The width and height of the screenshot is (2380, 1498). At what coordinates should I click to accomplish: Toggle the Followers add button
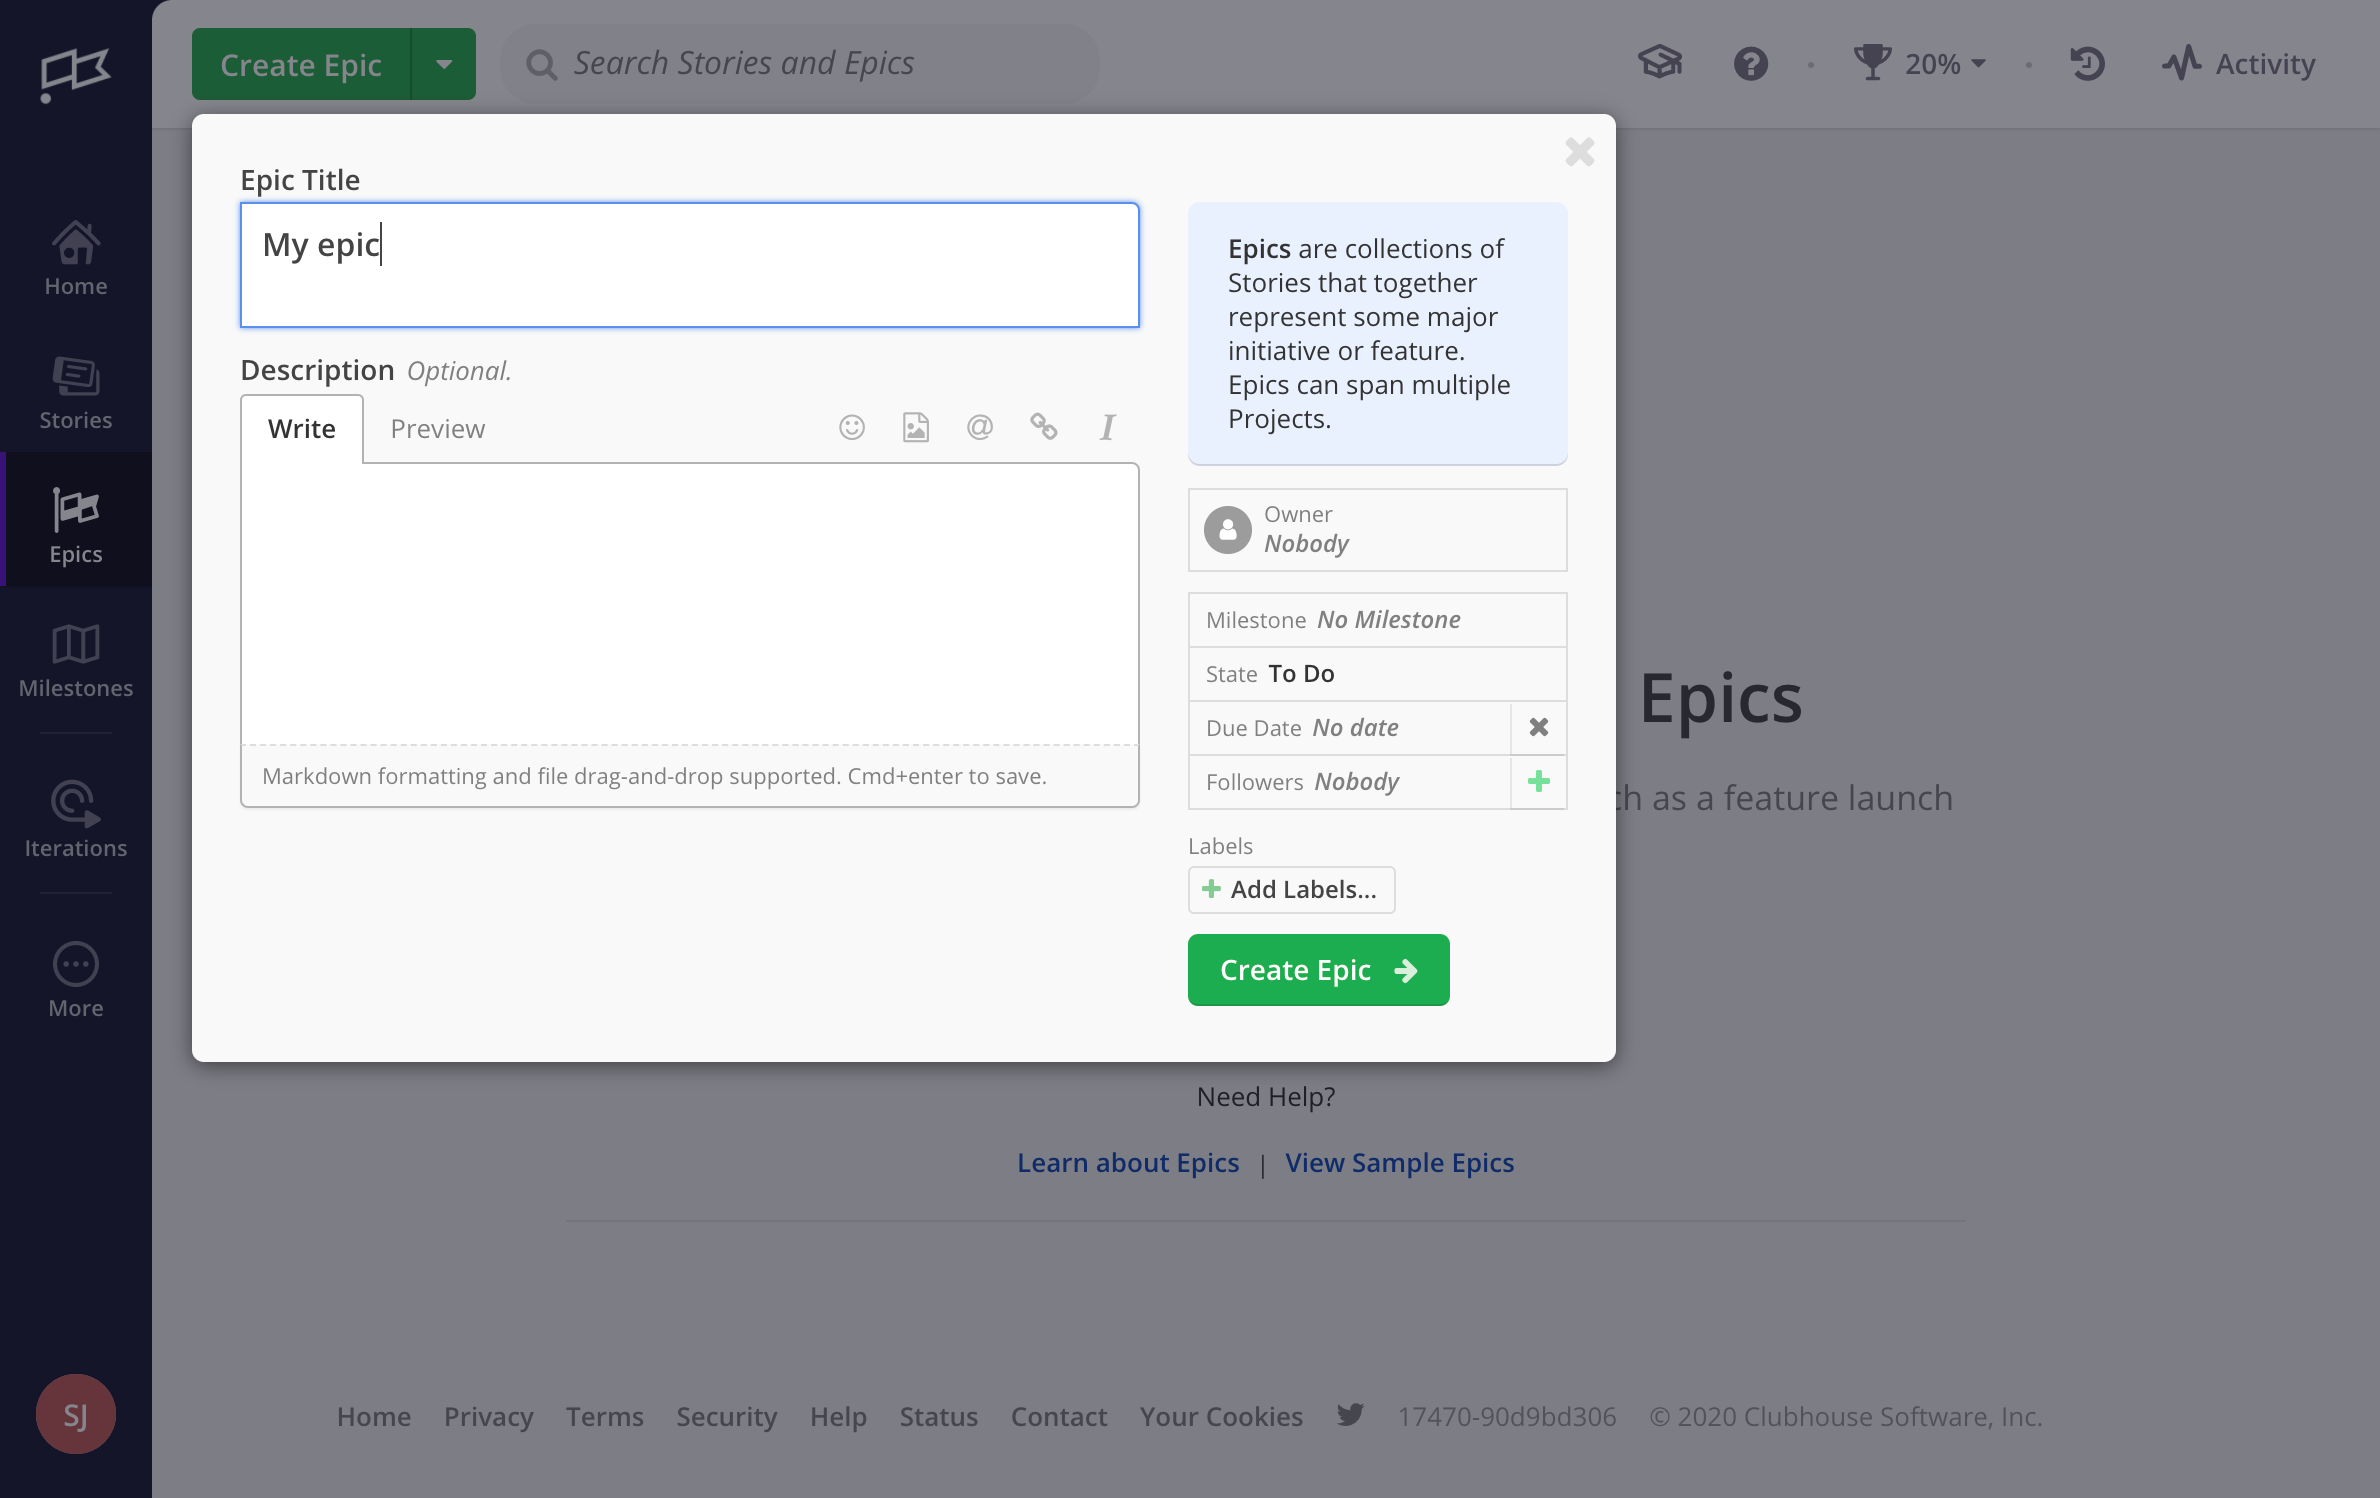click(x=1538, y=782)
